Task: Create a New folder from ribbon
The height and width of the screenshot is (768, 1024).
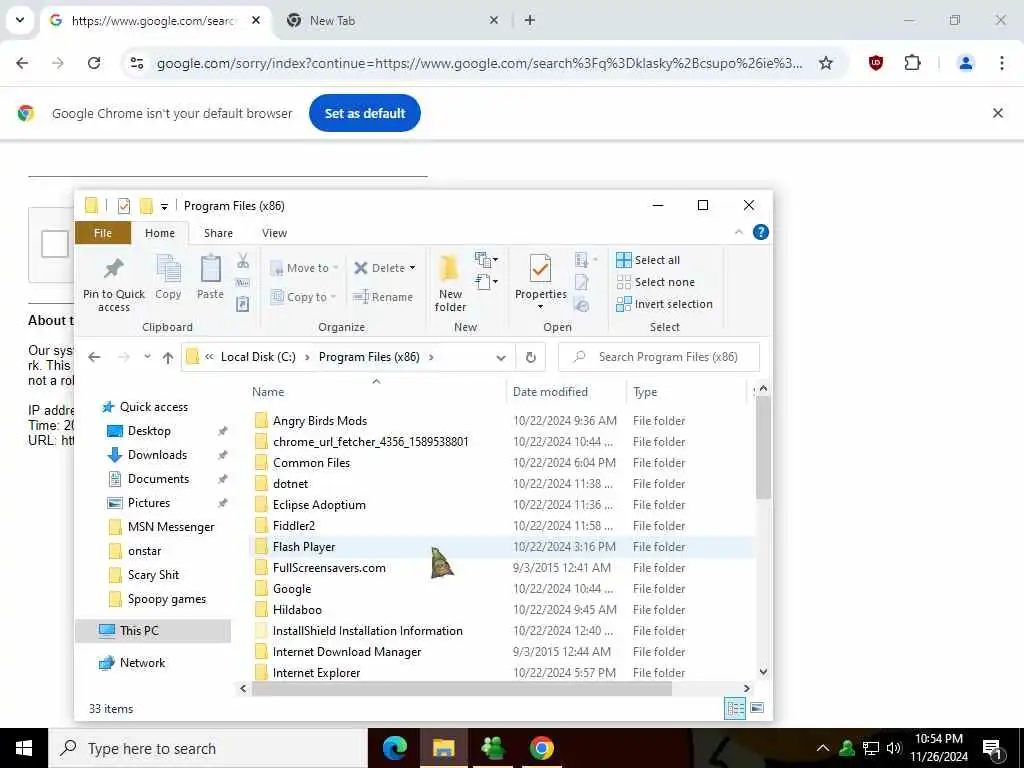Action: (450, 283)
